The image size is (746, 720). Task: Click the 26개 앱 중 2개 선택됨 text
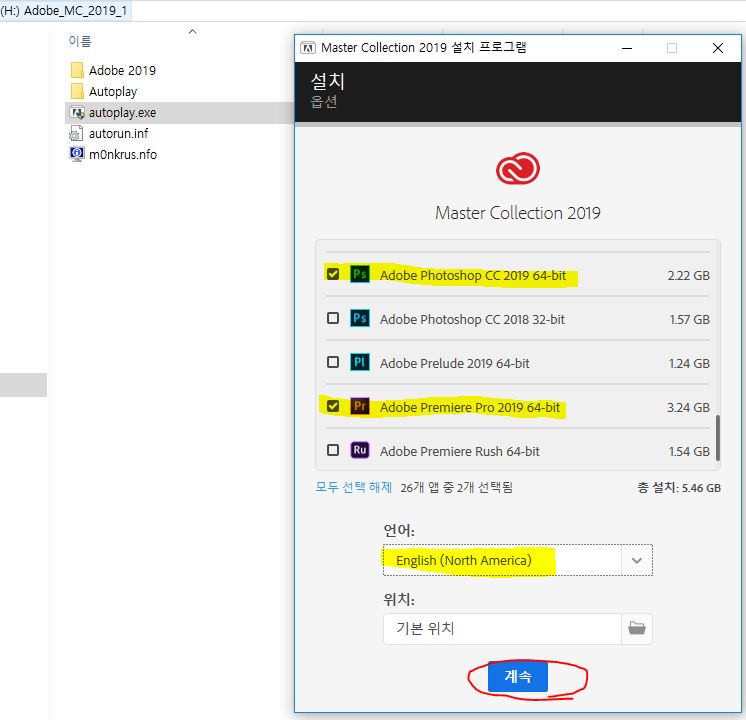(x=456, y=487)
